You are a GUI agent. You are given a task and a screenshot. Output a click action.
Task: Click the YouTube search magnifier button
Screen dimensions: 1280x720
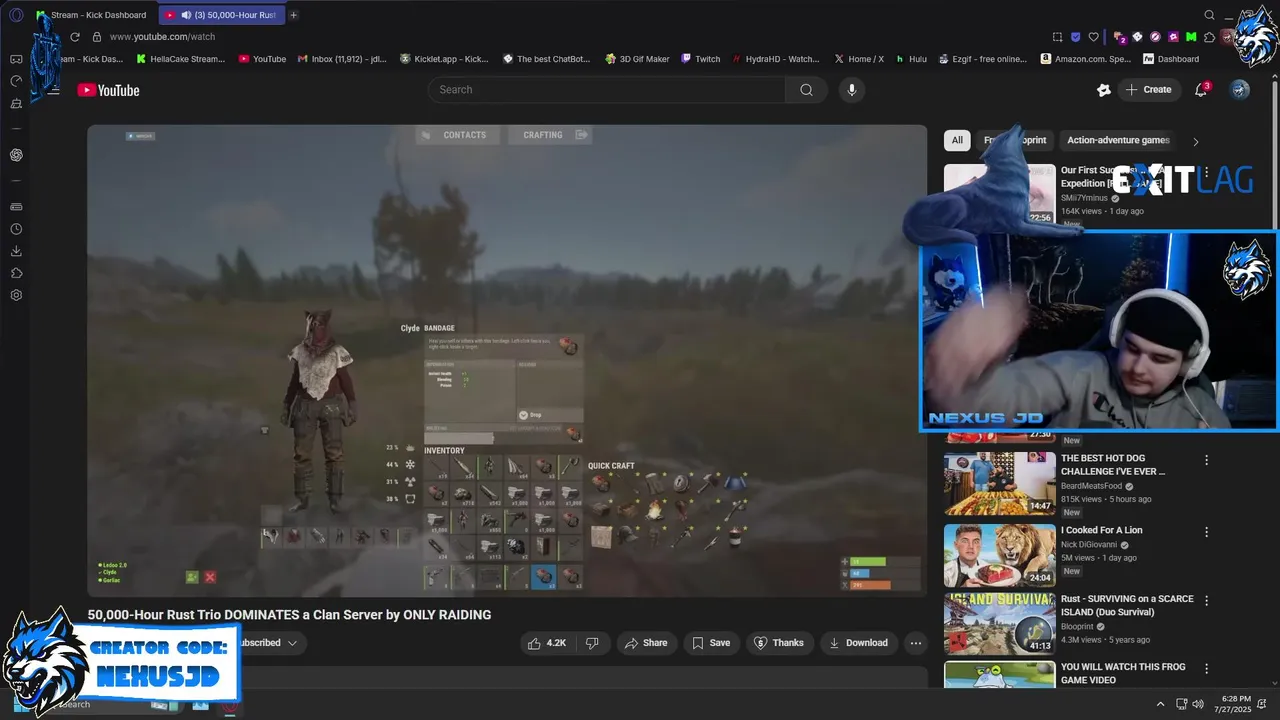[x=806, y=90]
